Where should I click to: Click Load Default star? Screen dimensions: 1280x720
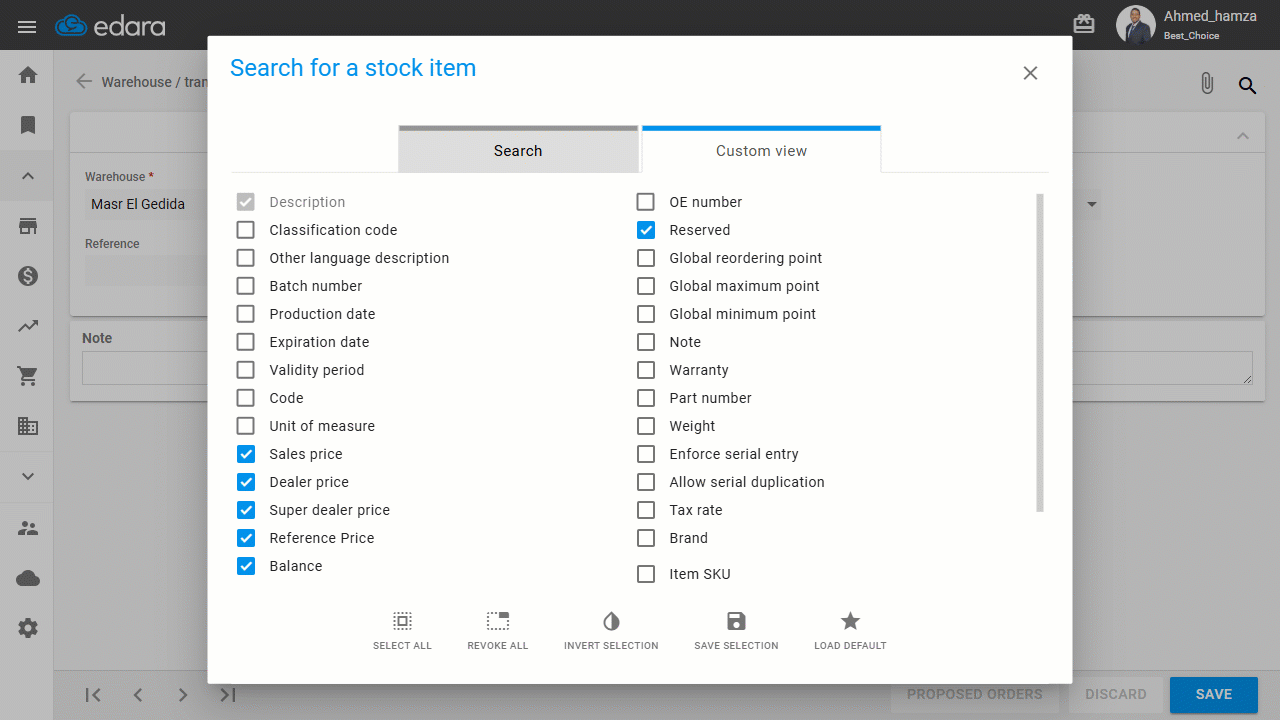point(850,631)
